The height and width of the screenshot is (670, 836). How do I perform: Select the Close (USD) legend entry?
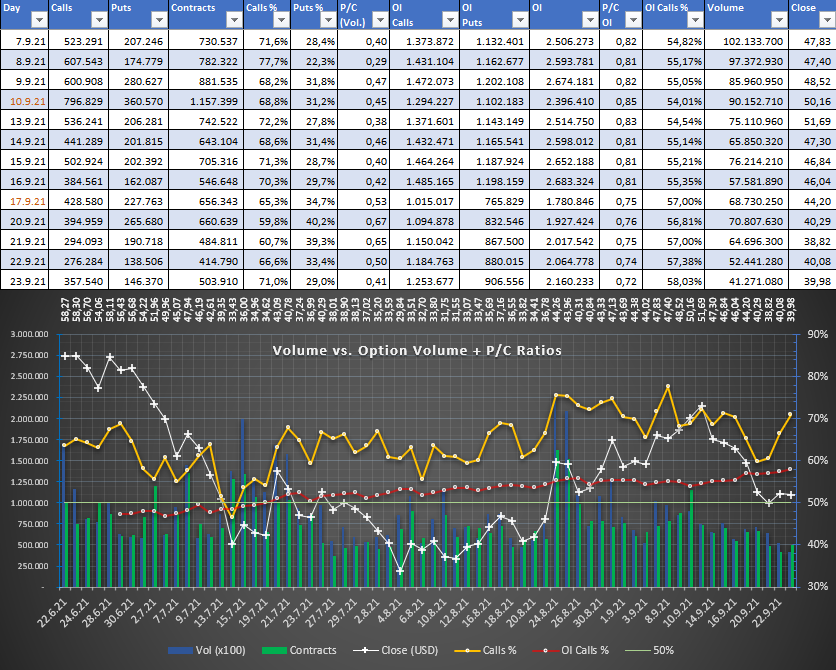tap(396, 650)
